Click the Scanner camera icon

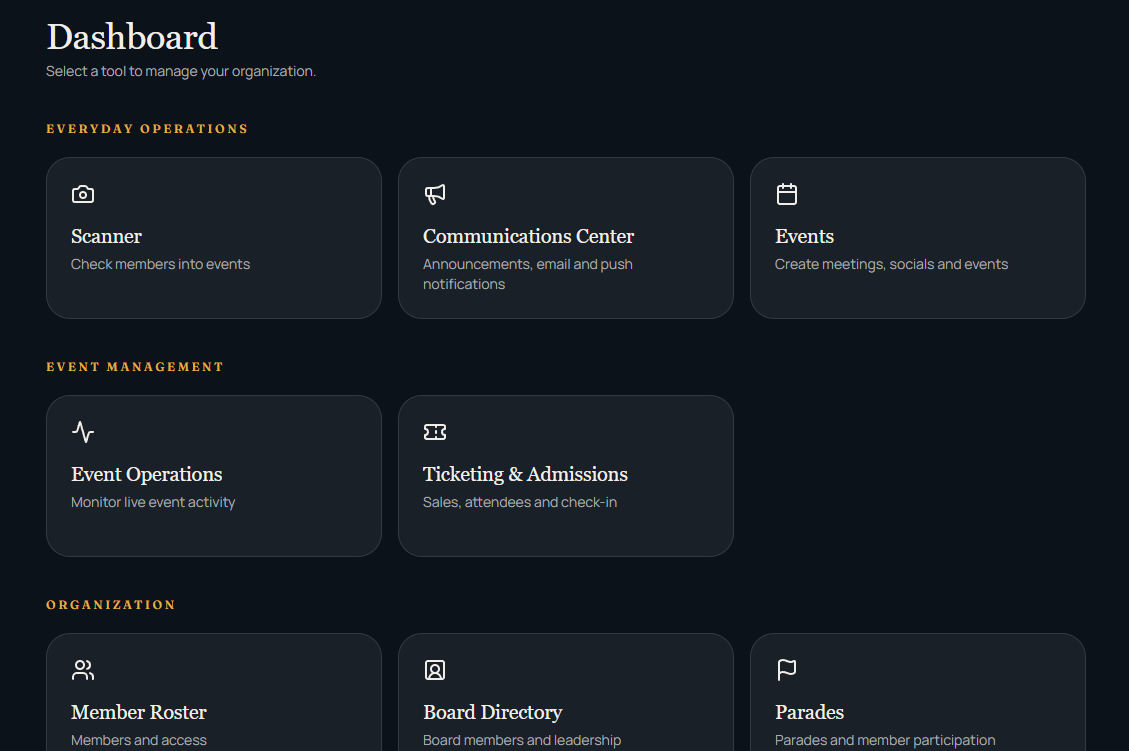click(x=83, y=194)
